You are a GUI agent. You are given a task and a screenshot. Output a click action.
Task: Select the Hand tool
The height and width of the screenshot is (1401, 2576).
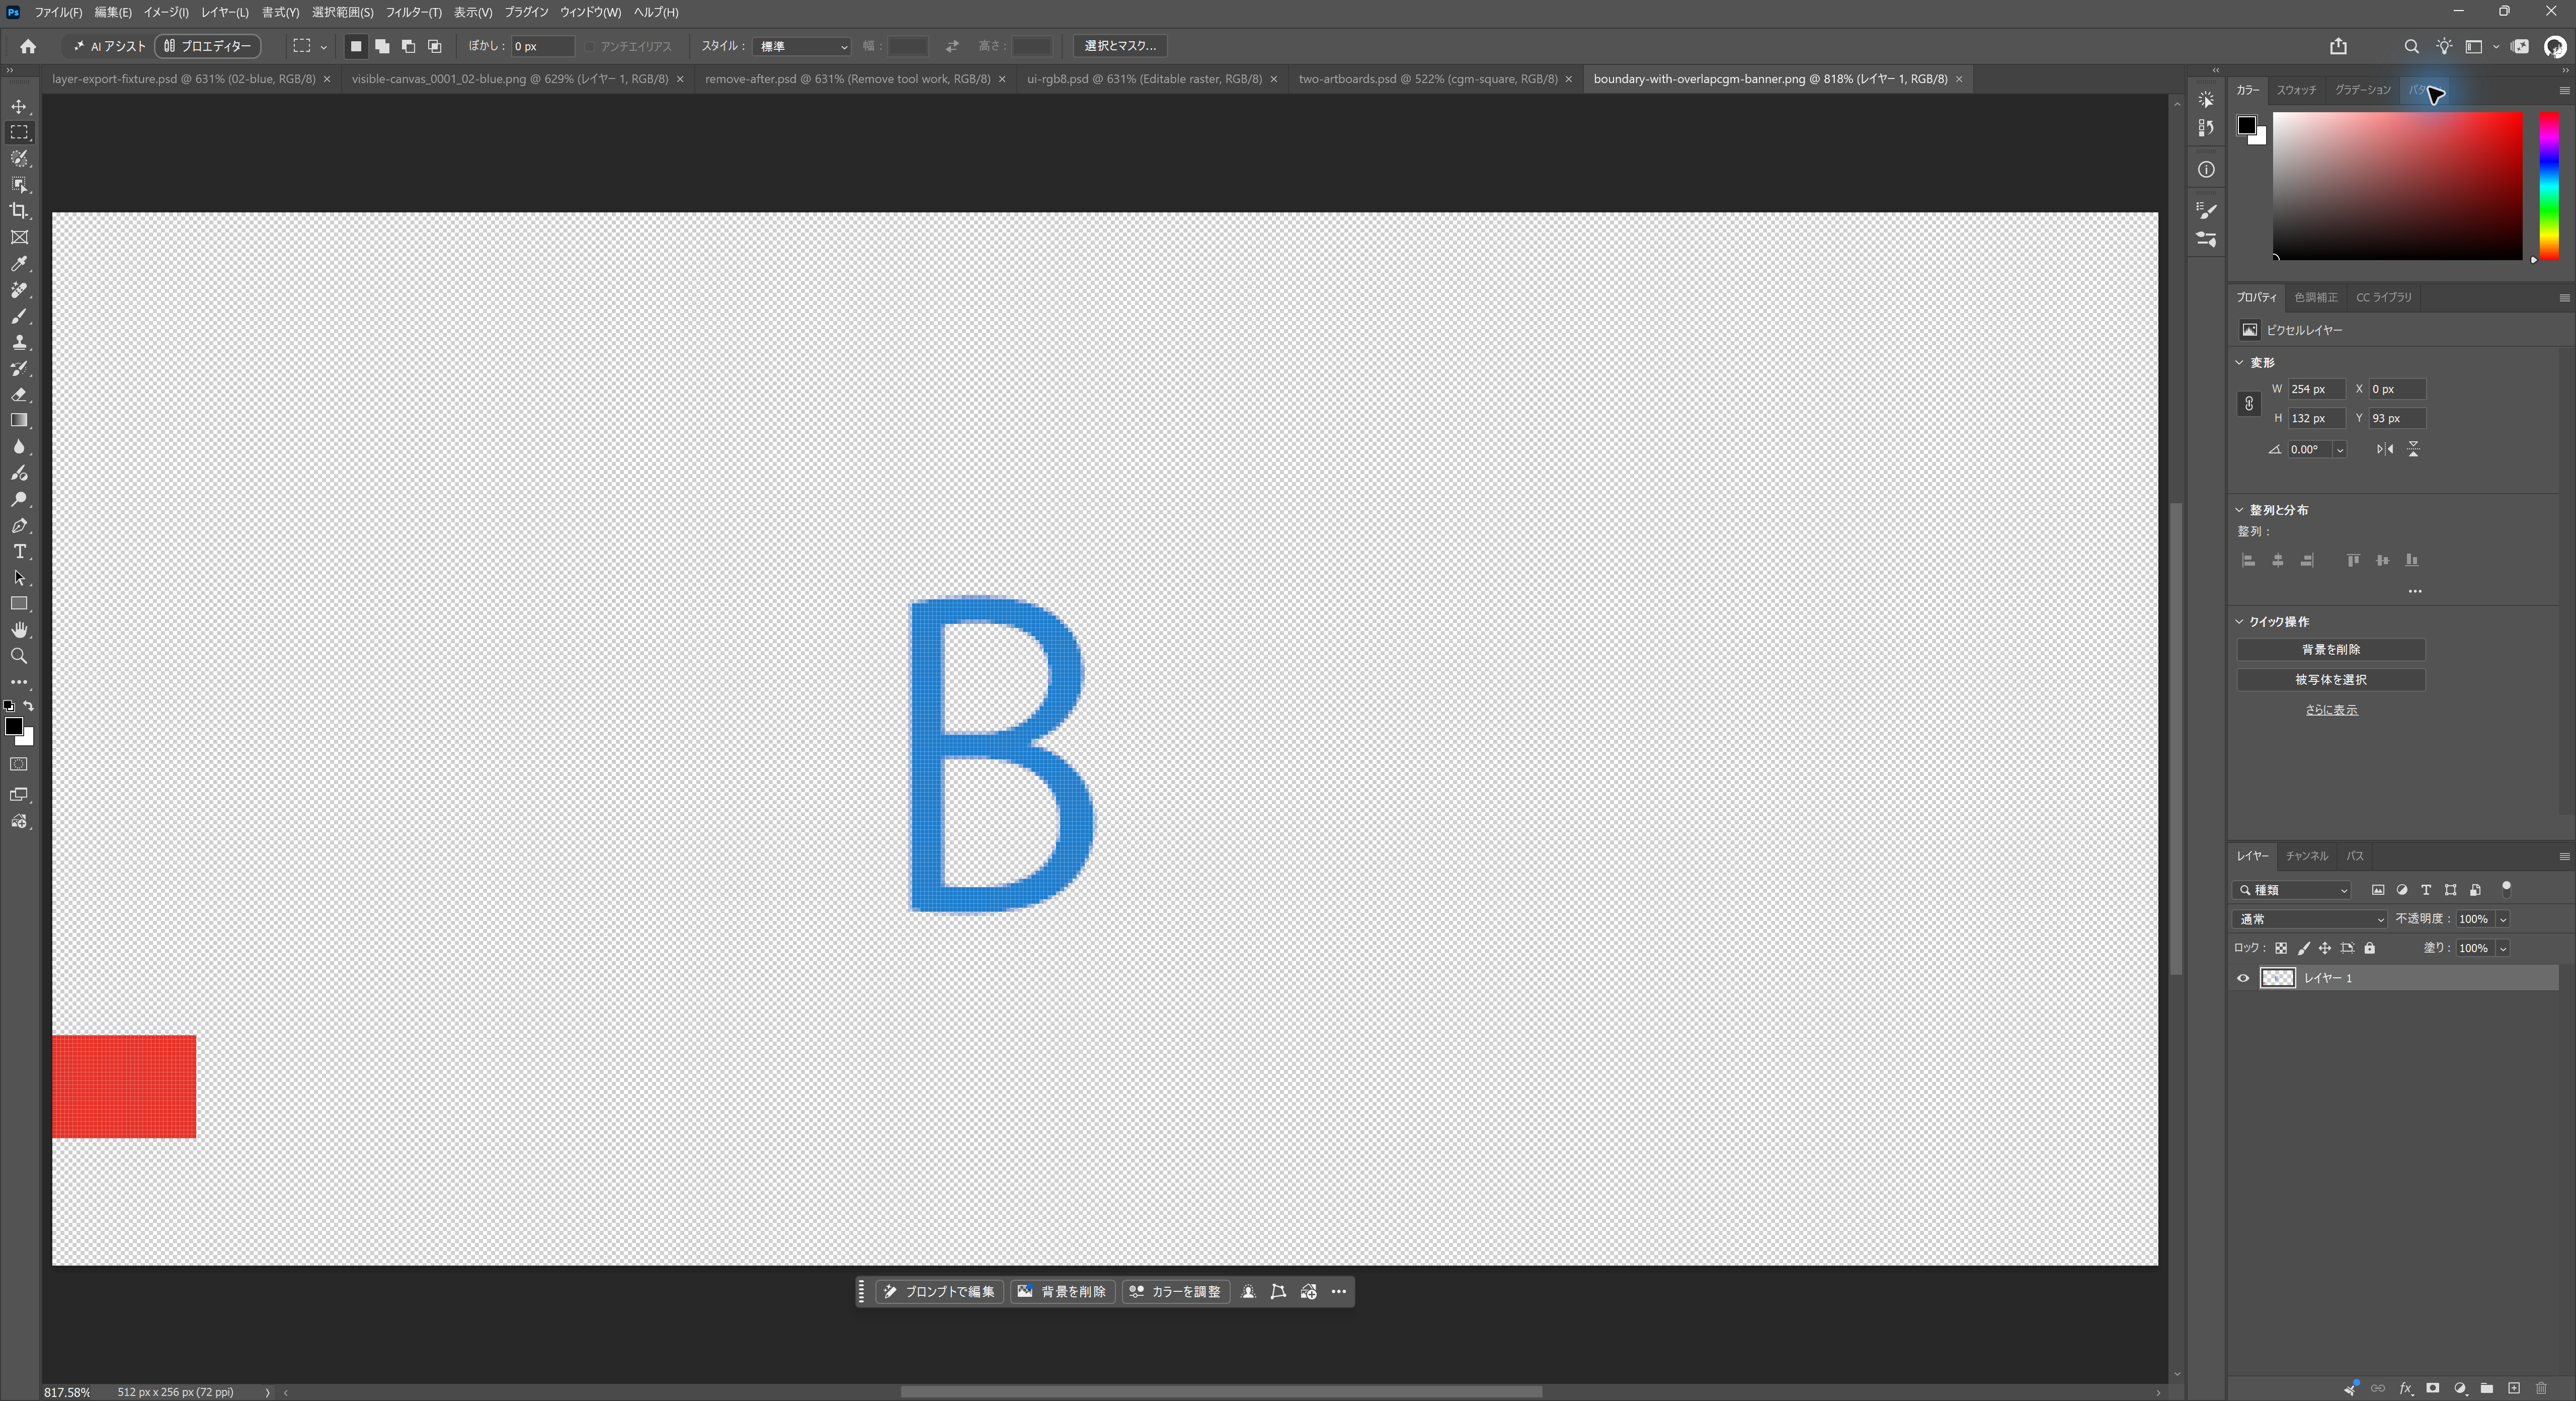(x=19, y=630)
